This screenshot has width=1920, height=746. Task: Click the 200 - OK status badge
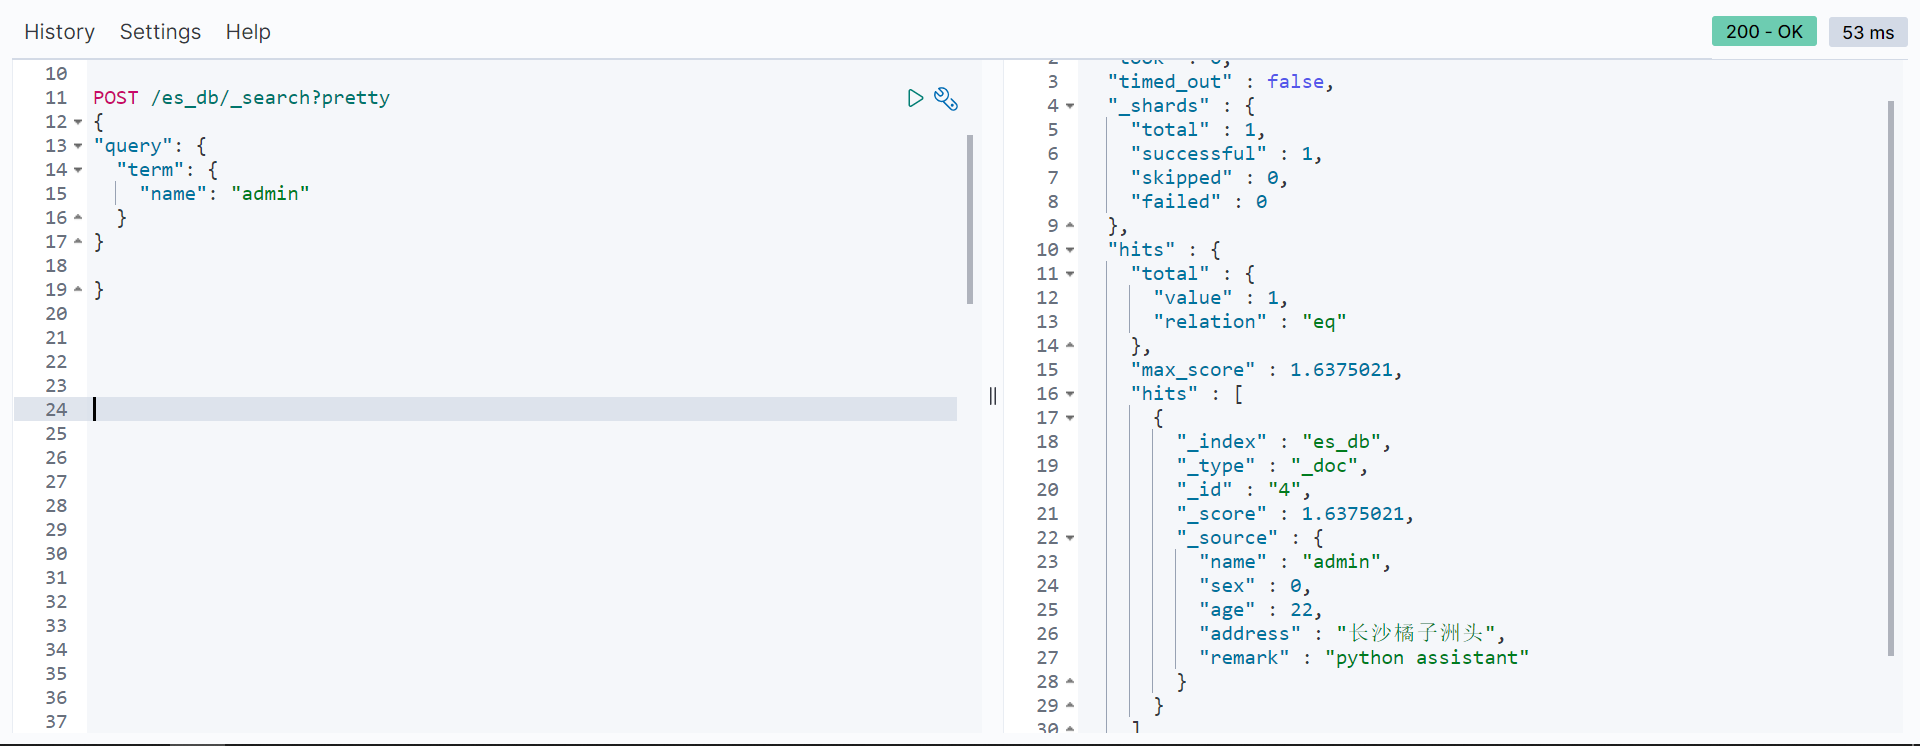(1764, 32)
